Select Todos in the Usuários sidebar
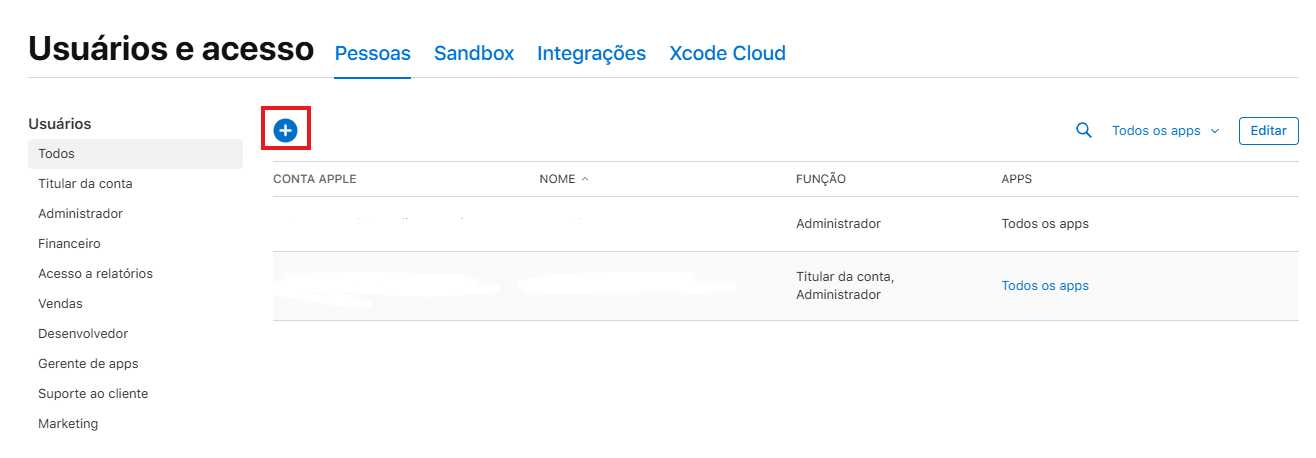Viewport: 1316px width, 458px height. point(57,154)
